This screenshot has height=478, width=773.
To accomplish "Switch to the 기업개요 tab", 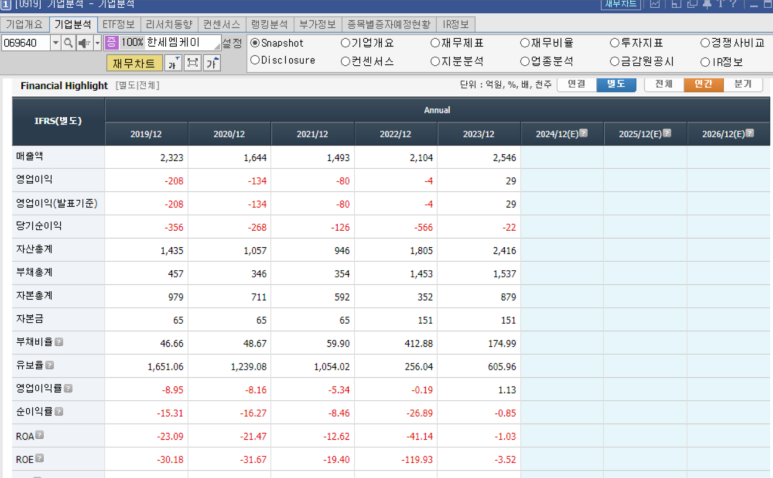I will point(24,24).
